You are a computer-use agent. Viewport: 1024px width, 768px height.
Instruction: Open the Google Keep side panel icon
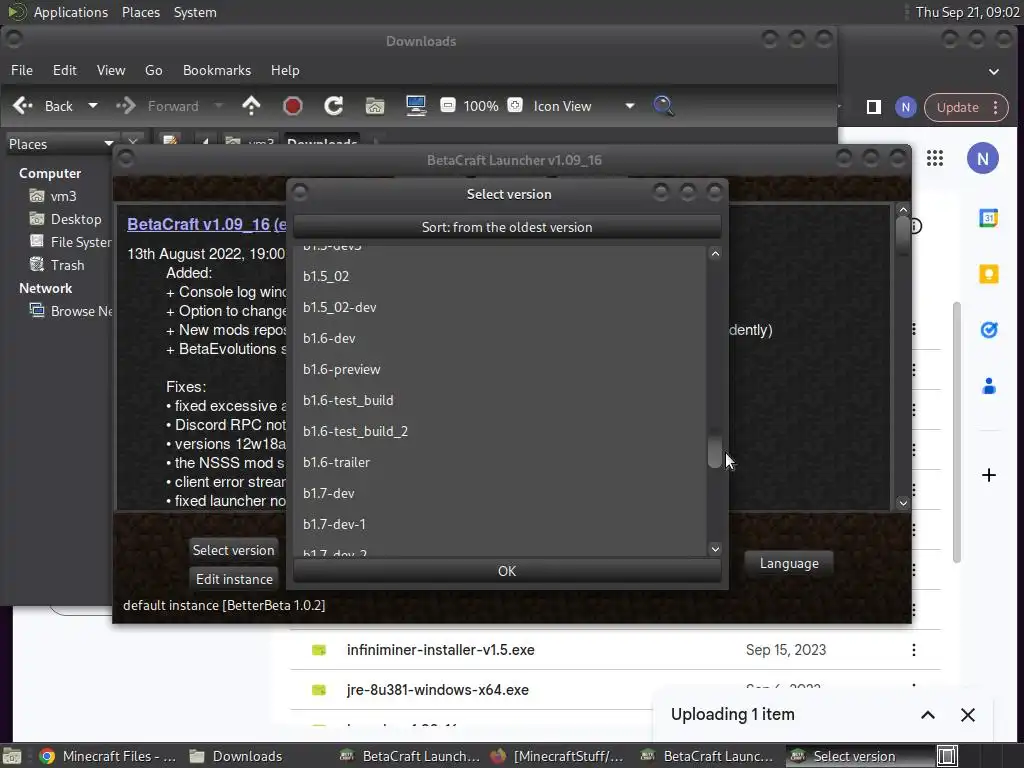click(x=989, y=274)
